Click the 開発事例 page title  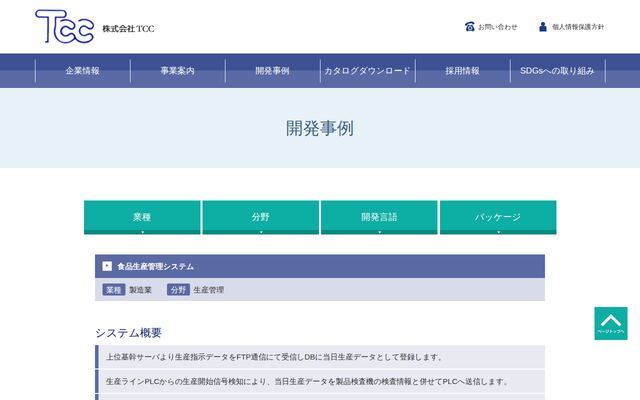click(x=320, y=128)
